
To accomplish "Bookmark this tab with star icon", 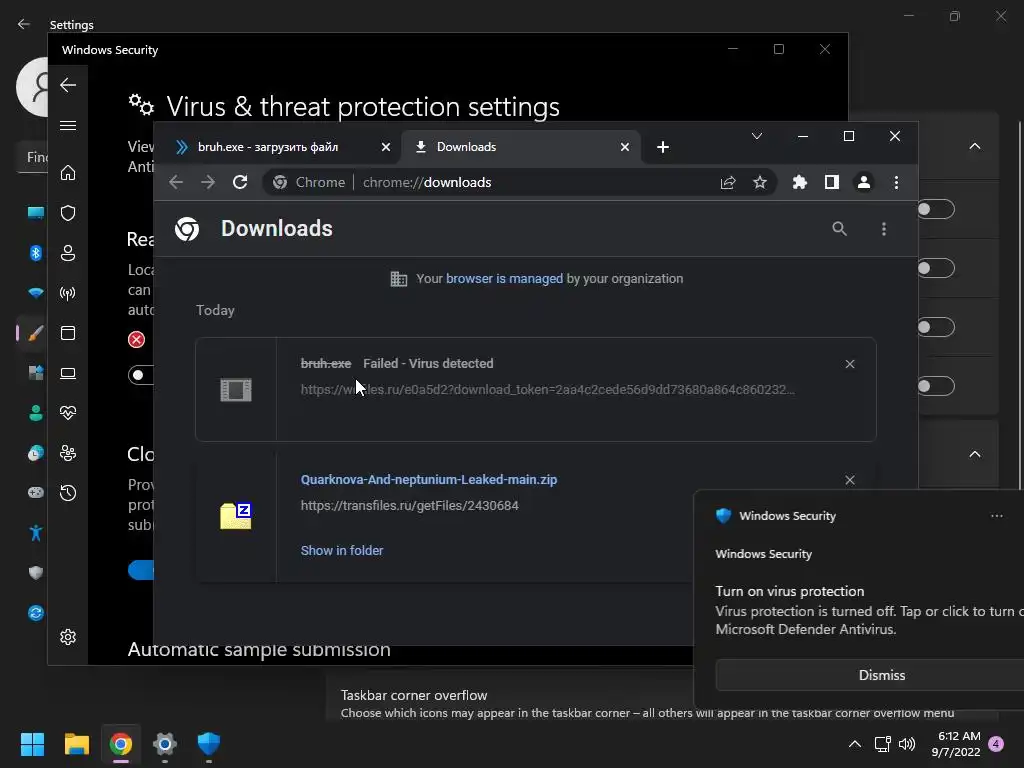I will [760, 183].
